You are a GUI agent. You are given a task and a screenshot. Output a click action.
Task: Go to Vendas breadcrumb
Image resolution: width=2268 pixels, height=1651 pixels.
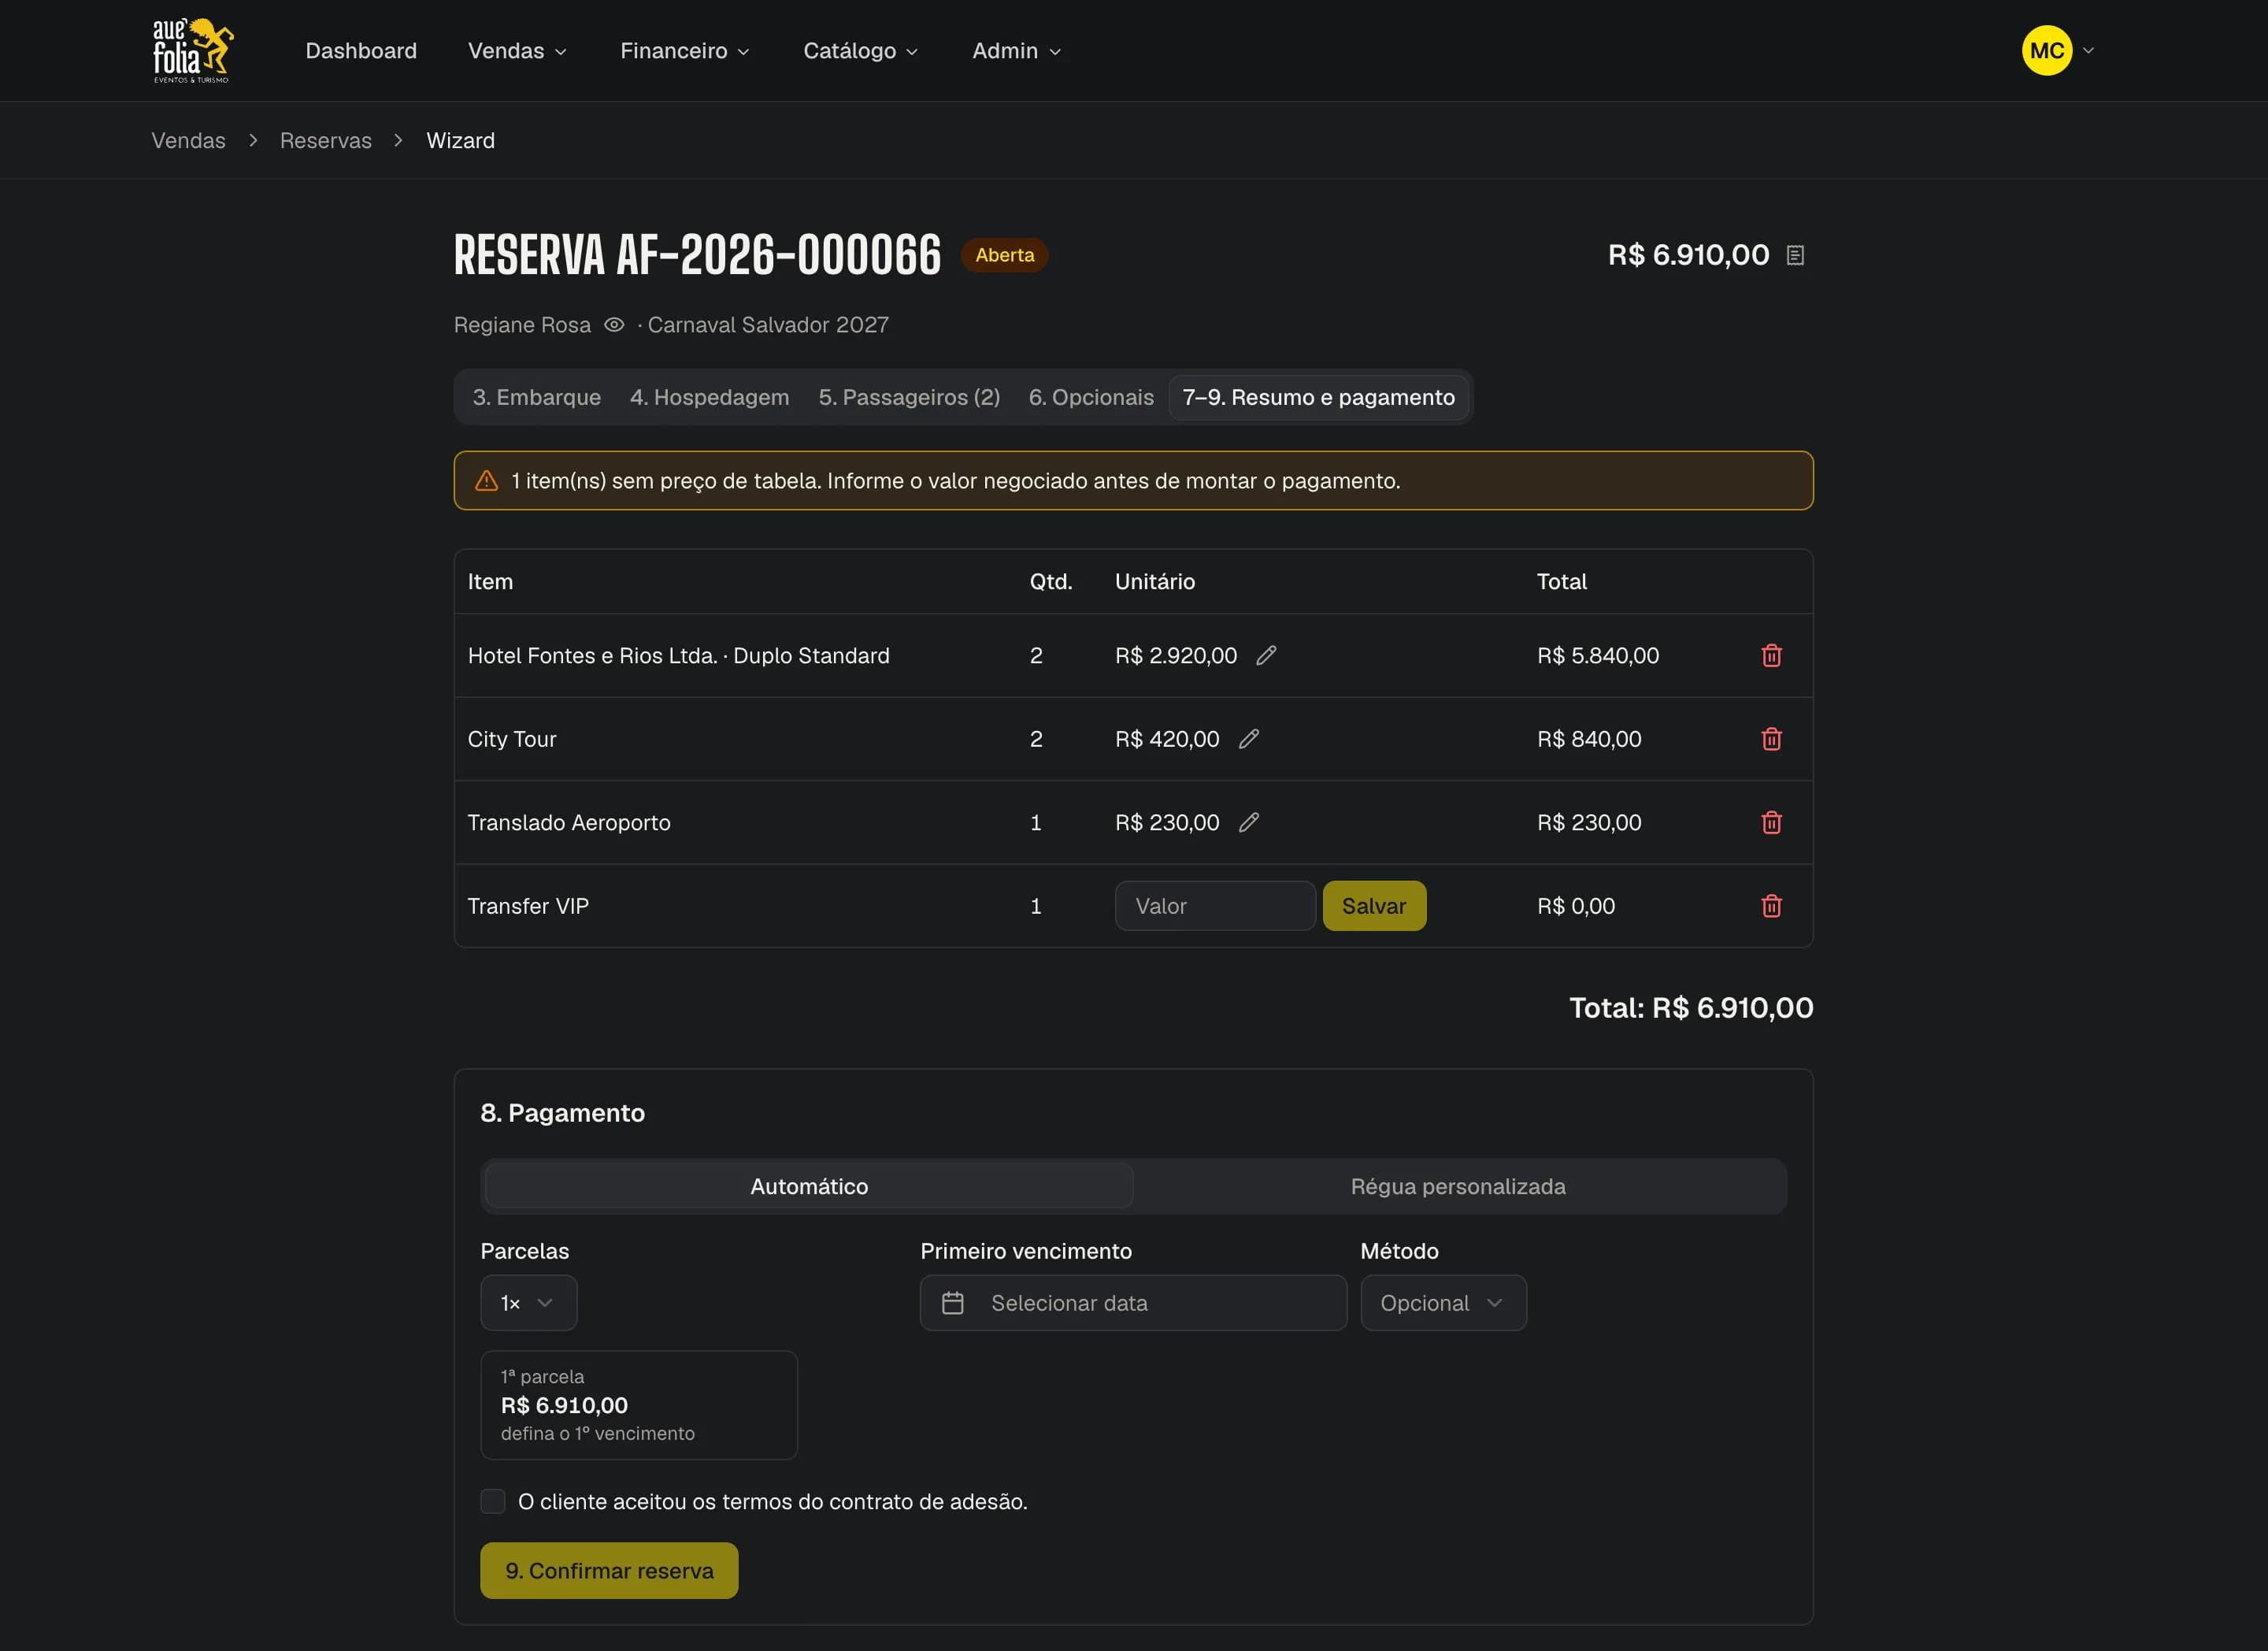[x=188, y=140]
